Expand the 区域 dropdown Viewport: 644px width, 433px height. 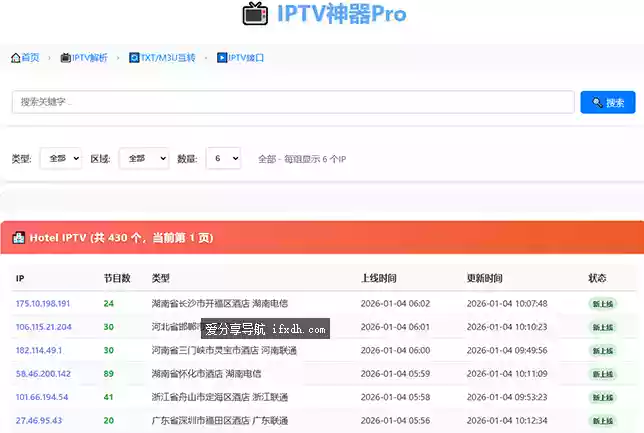click(x=144, y=158)
